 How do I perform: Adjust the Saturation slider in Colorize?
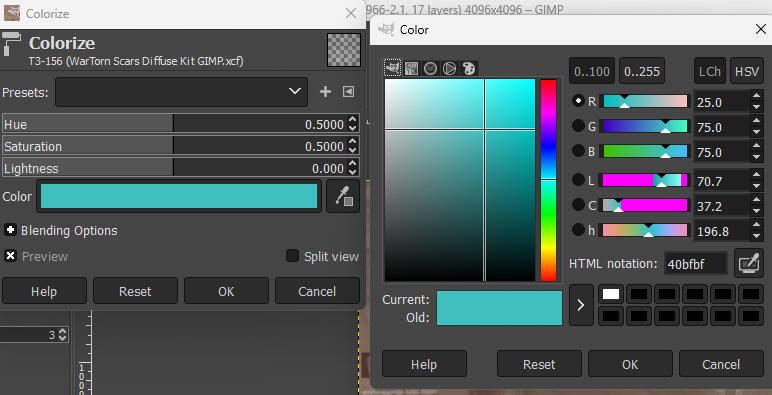pos(174,146)
